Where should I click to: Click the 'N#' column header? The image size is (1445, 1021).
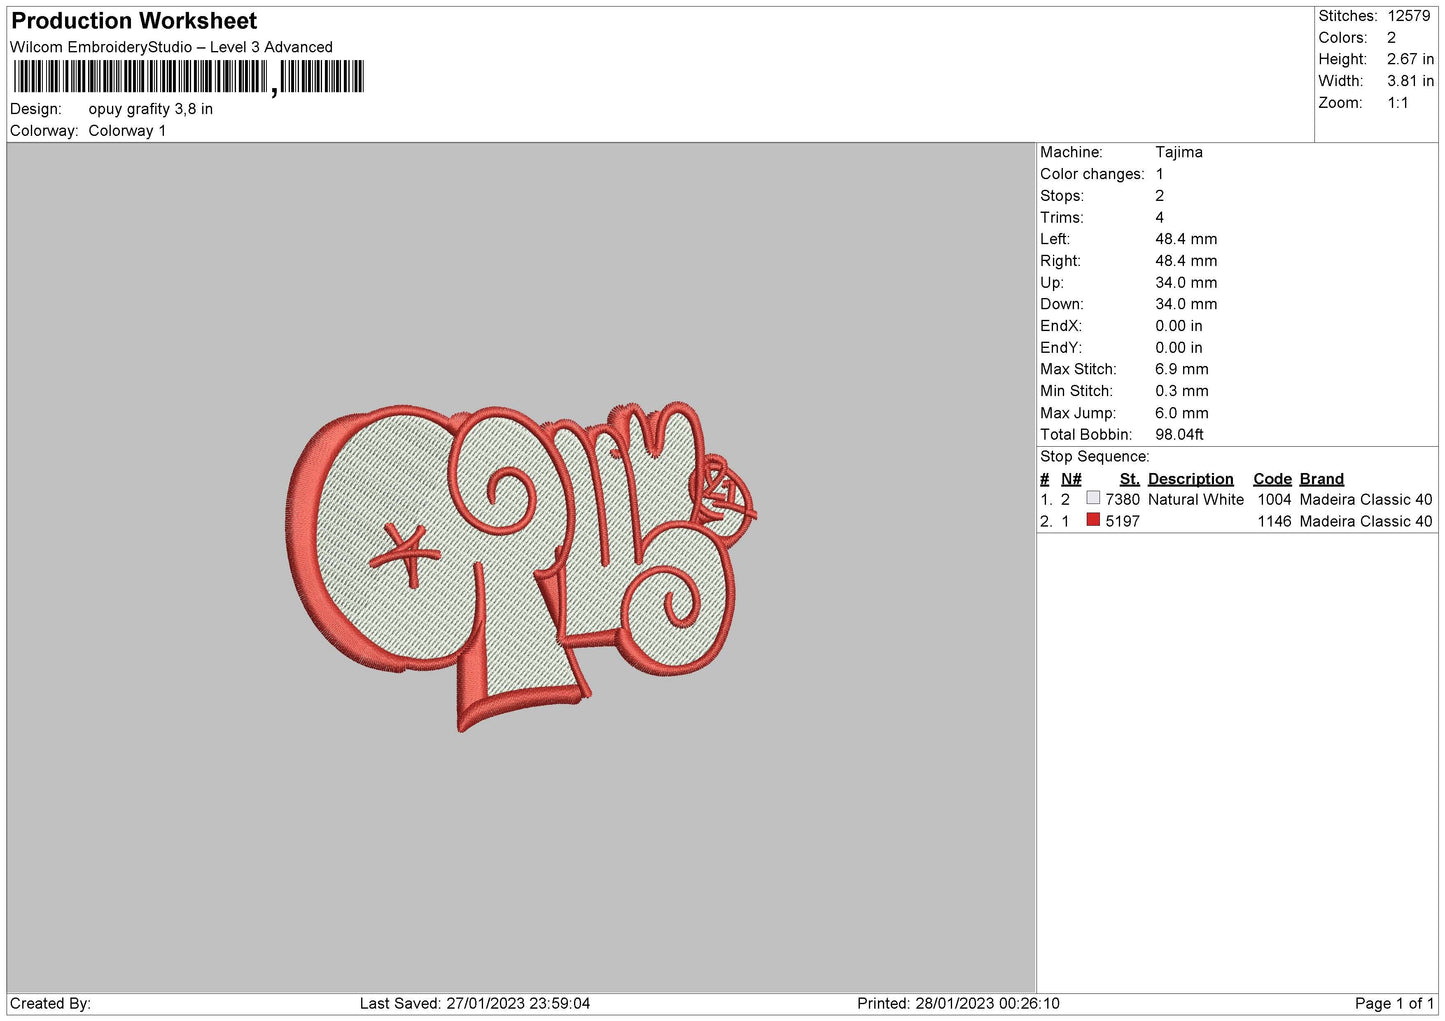1071,479
